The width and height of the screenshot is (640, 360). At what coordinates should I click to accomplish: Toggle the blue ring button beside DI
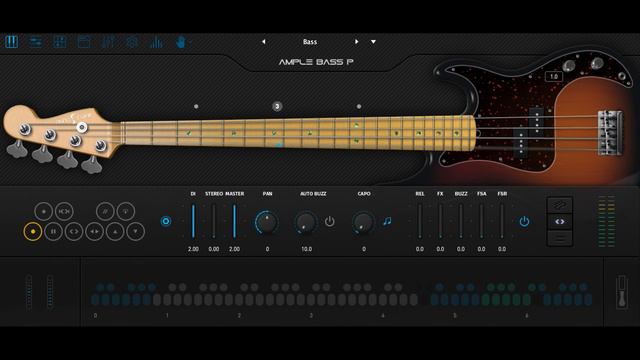pos(166,221)
